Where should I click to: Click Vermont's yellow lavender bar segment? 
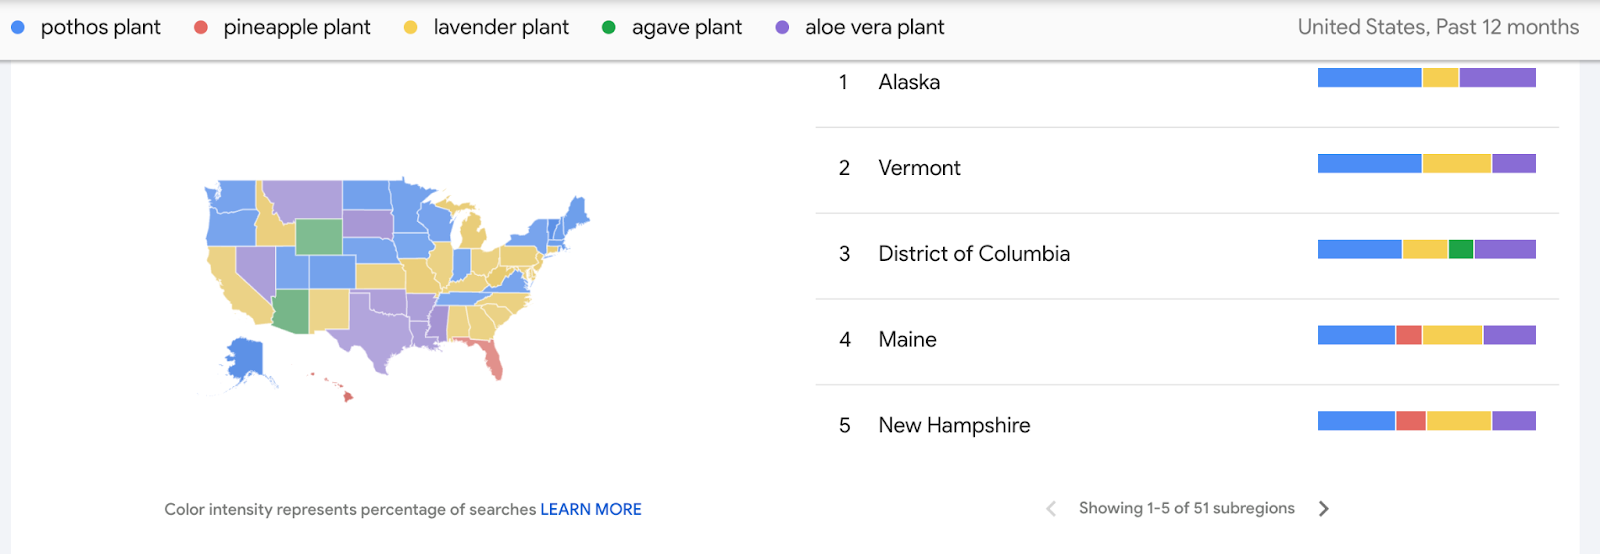[1457, 163]
